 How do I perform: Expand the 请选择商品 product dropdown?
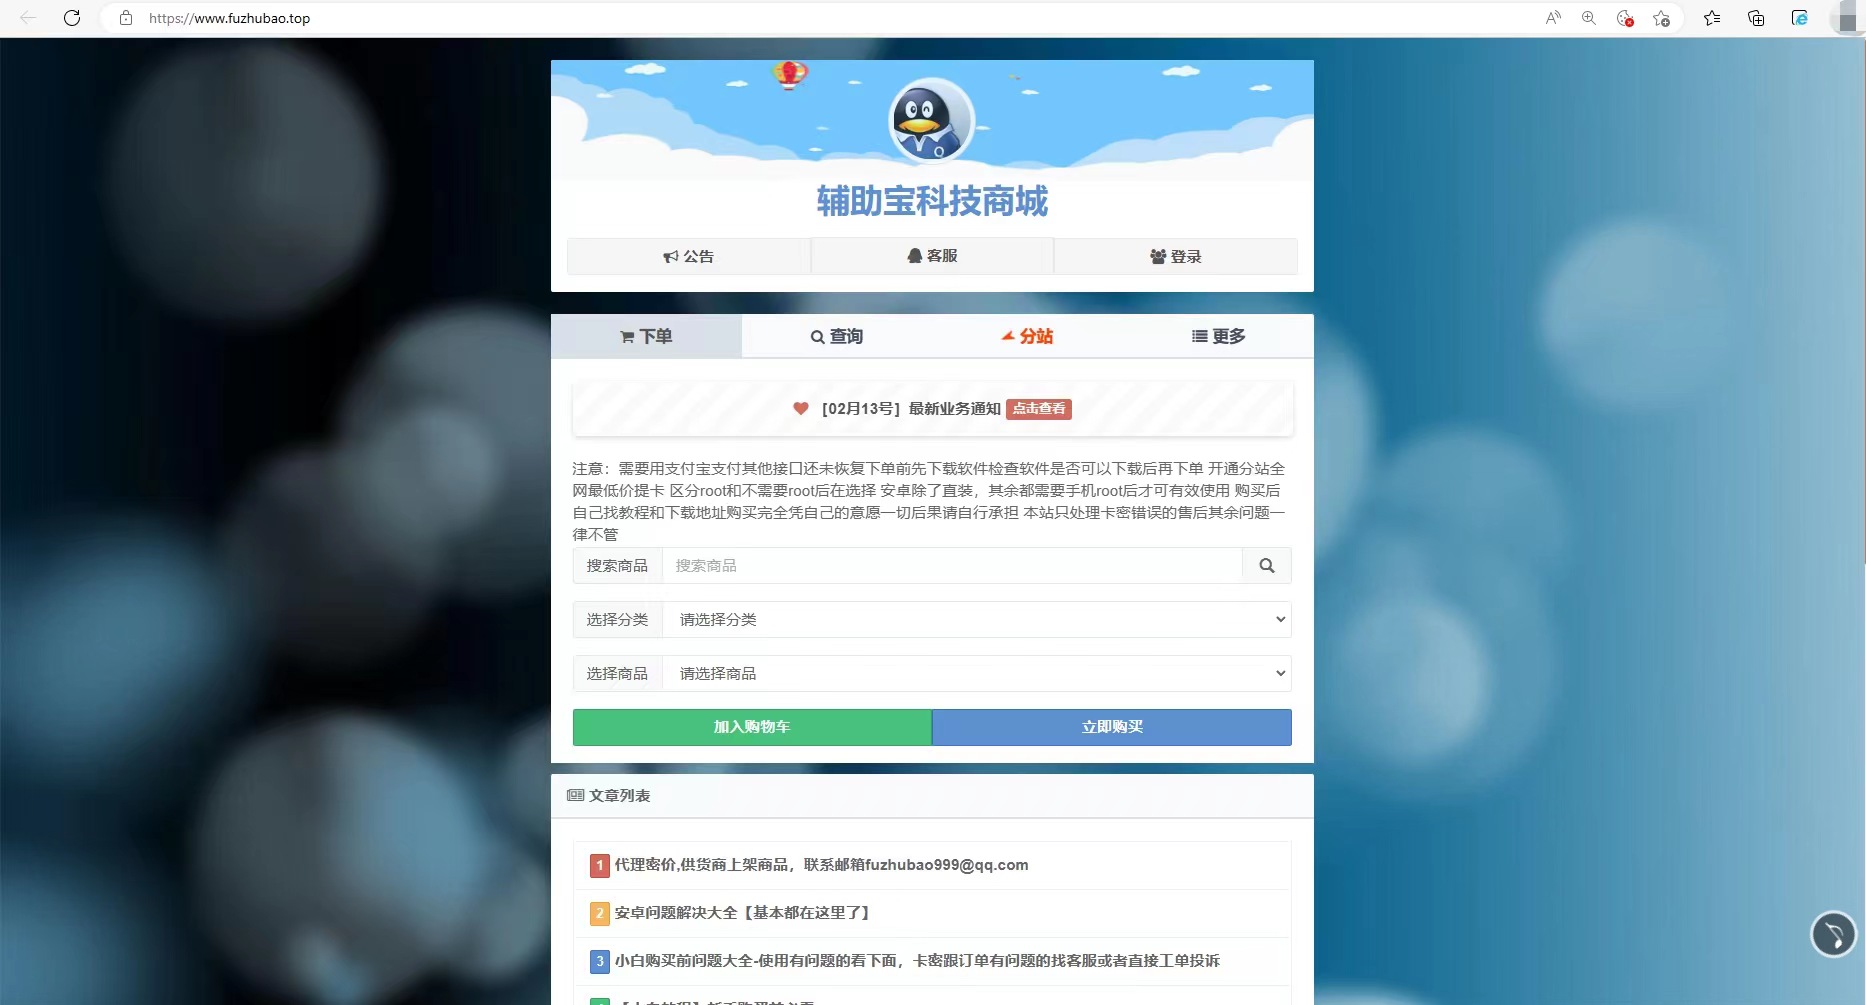976,674
